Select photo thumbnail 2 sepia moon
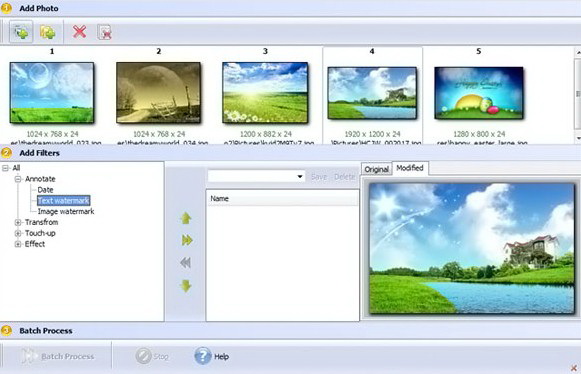This screenshot has height=374, width=581. tap(159, 93)
